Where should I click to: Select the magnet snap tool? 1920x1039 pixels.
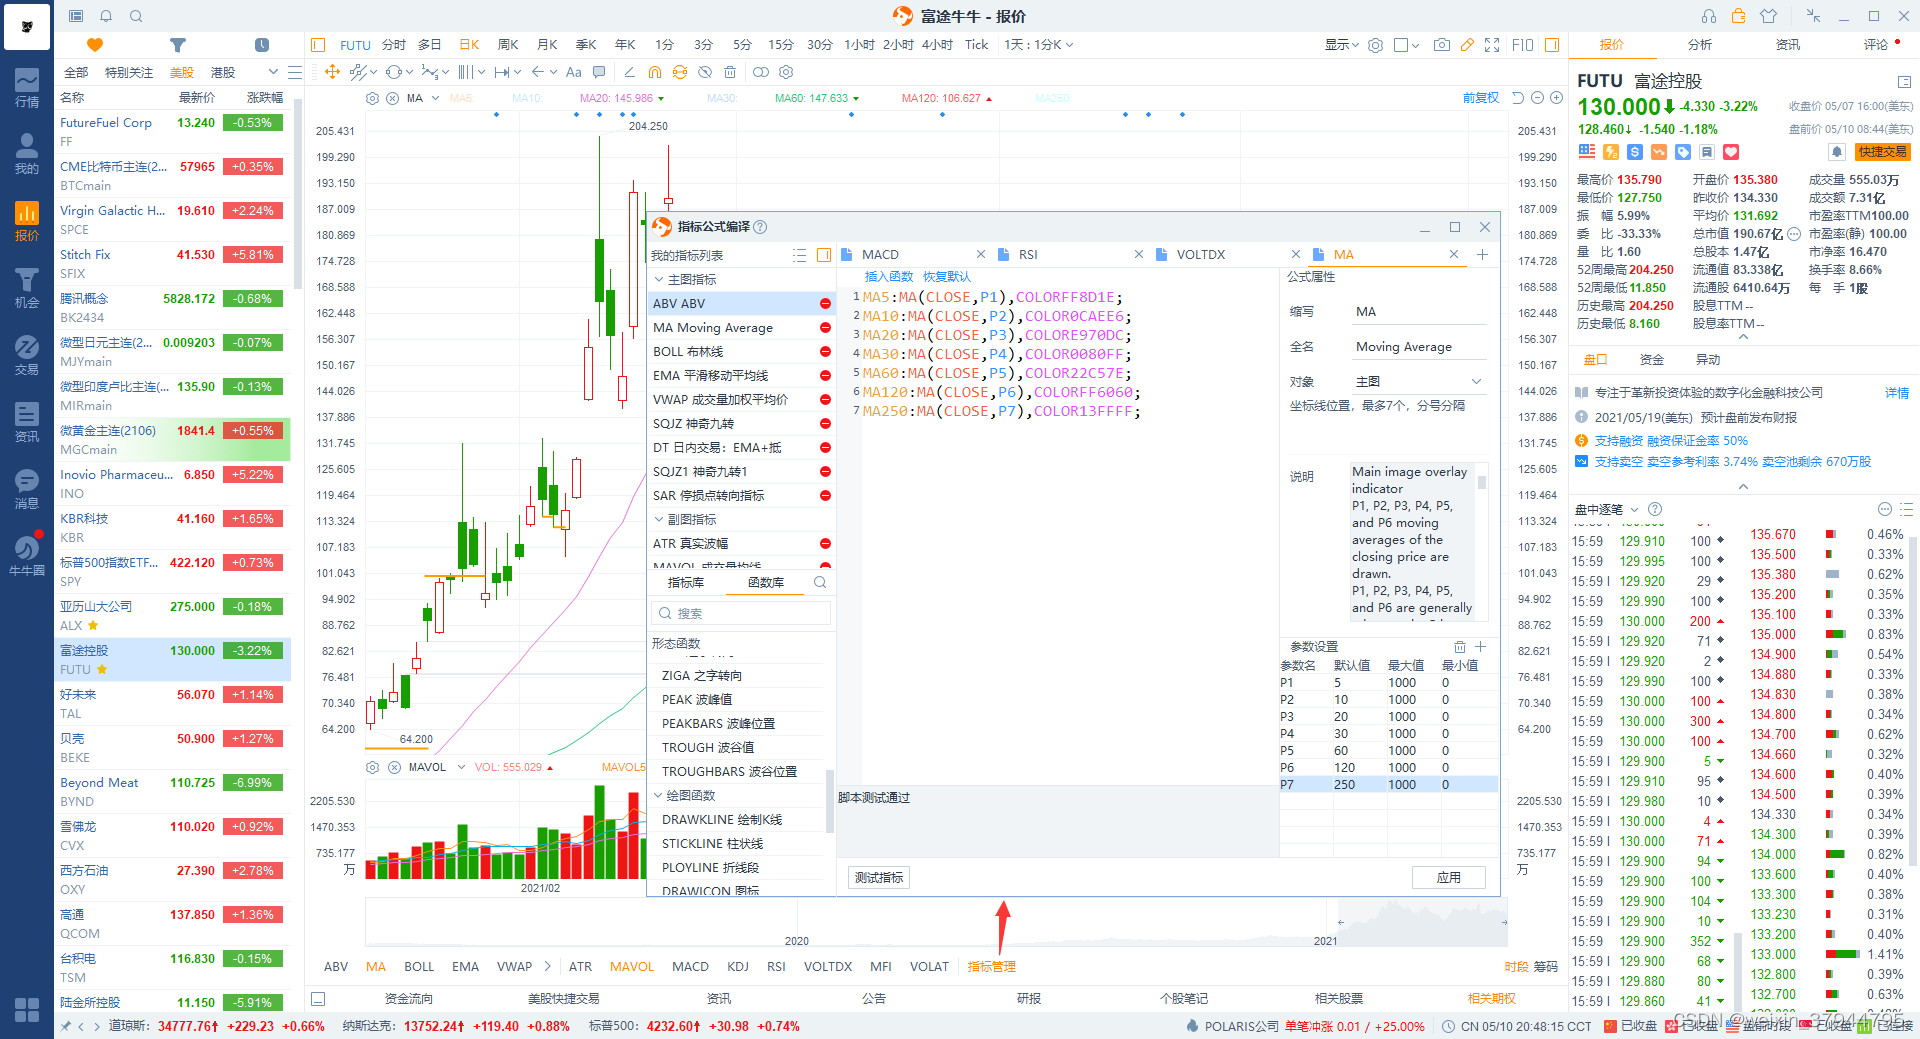tap(655, 72)
